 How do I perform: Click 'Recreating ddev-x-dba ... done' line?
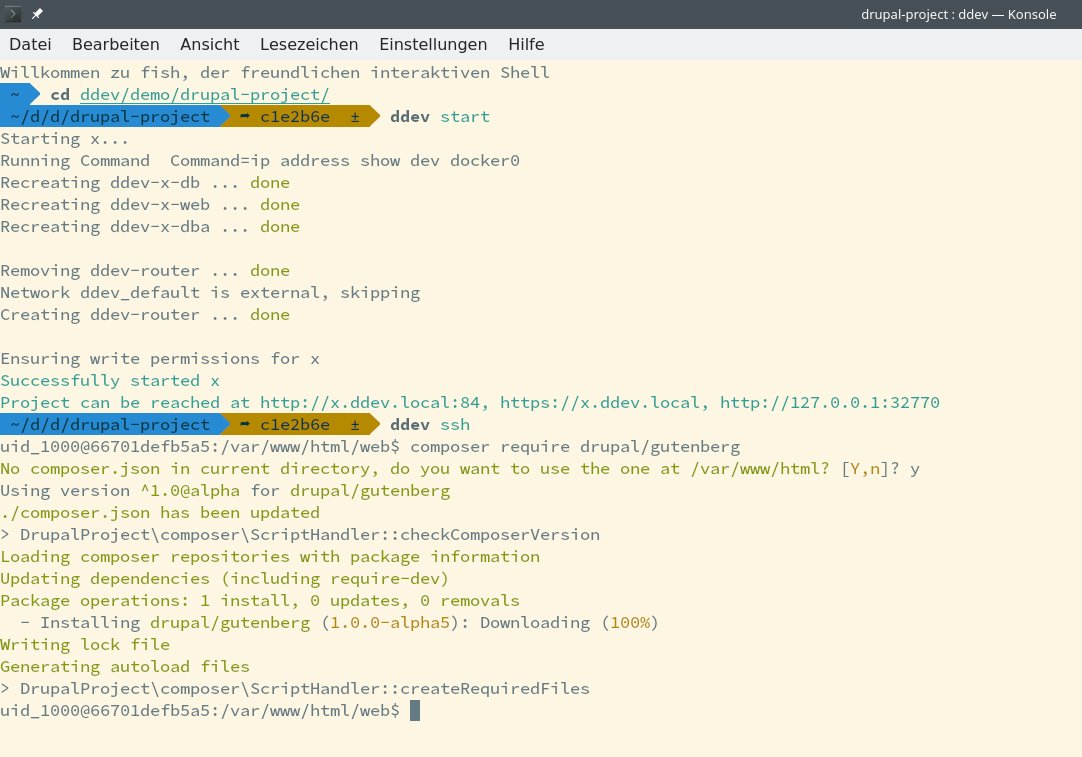[x=150, y=226]
